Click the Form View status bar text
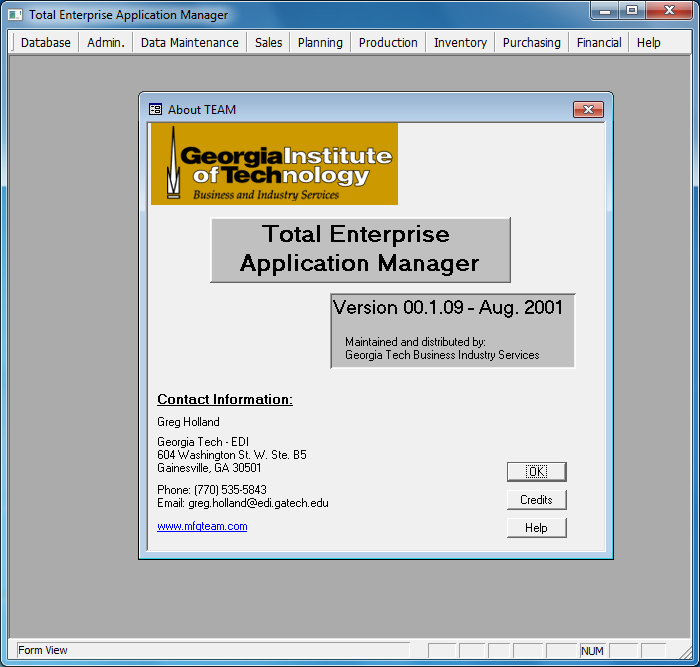700x667 pixels. pos(43,650)
